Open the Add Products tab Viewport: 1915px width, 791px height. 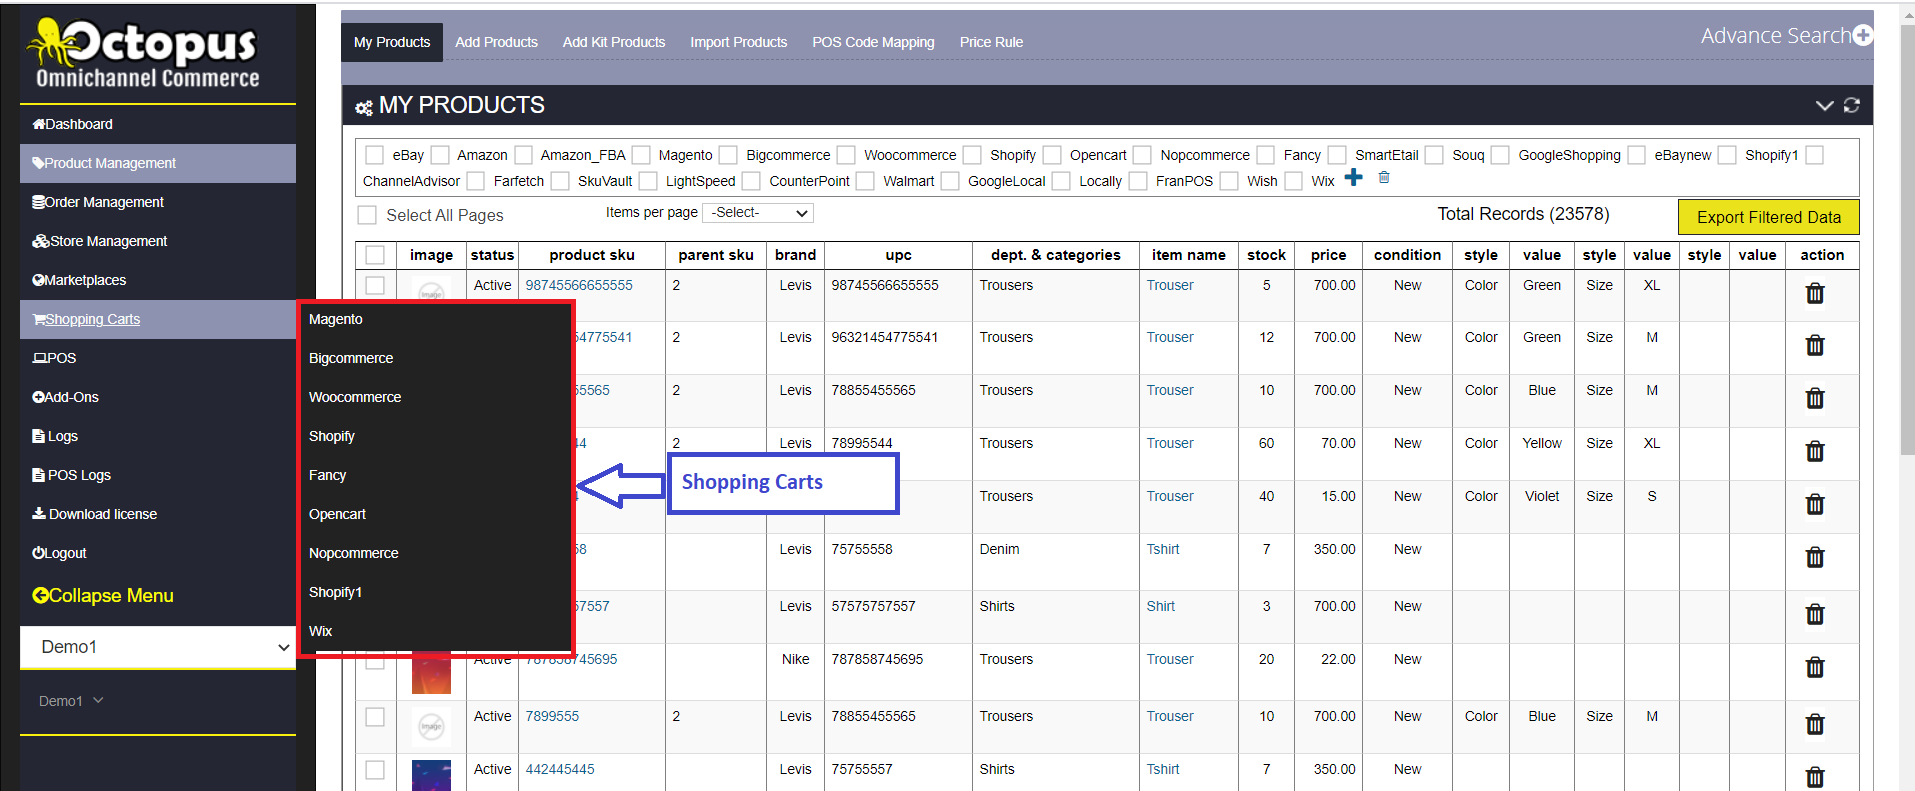[x=496, y=42]
